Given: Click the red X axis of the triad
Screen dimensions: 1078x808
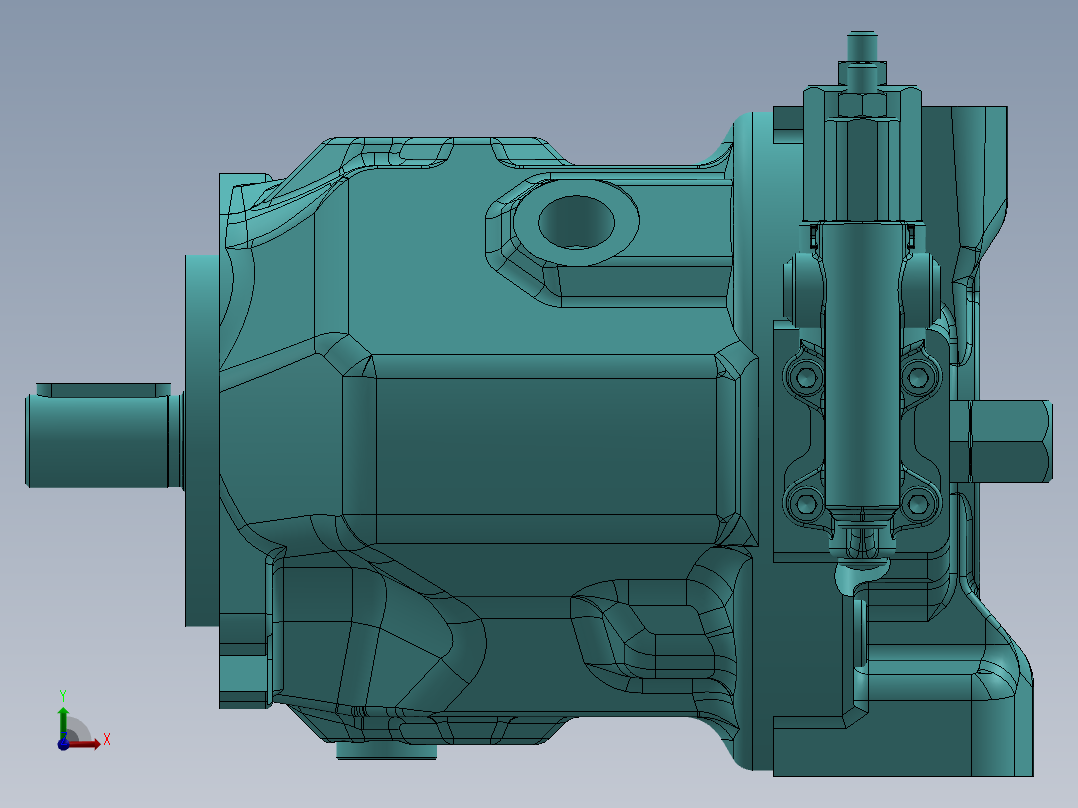Looking at the screenshot, I should 86,743.
